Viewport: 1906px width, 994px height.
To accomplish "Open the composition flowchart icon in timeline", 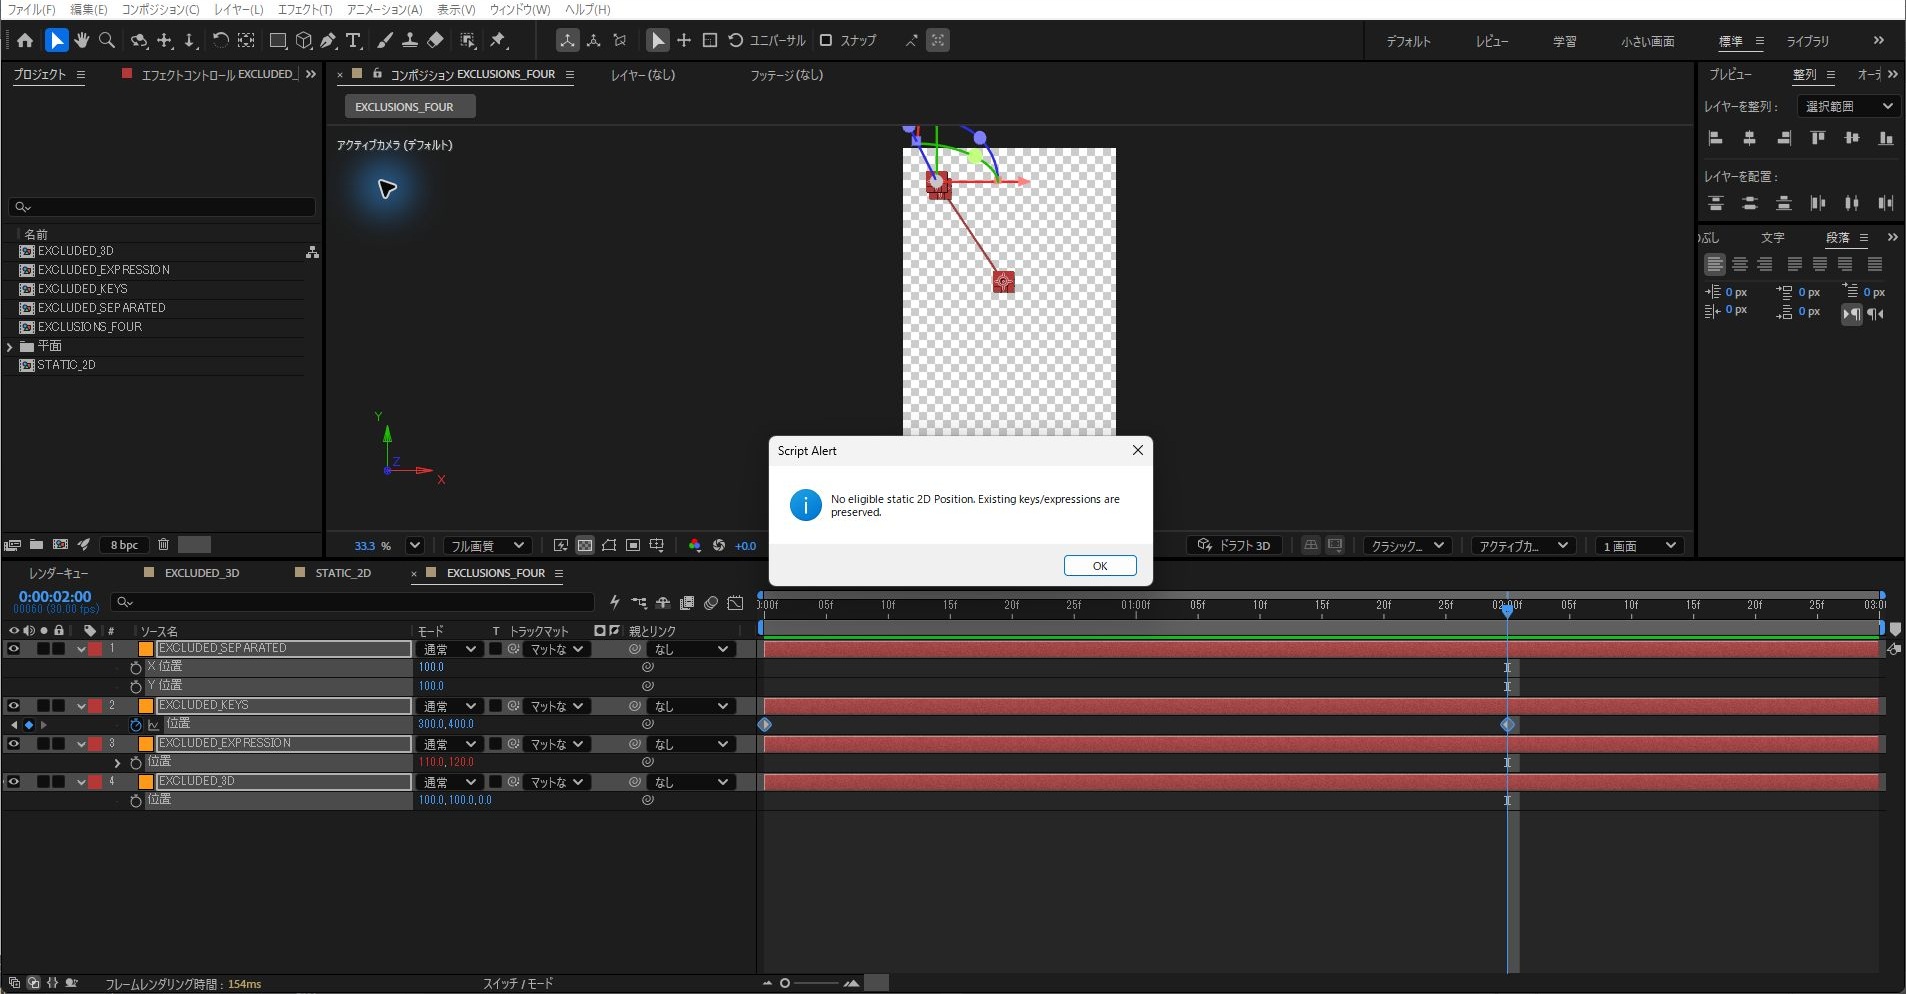I will [x=639, y=602].
